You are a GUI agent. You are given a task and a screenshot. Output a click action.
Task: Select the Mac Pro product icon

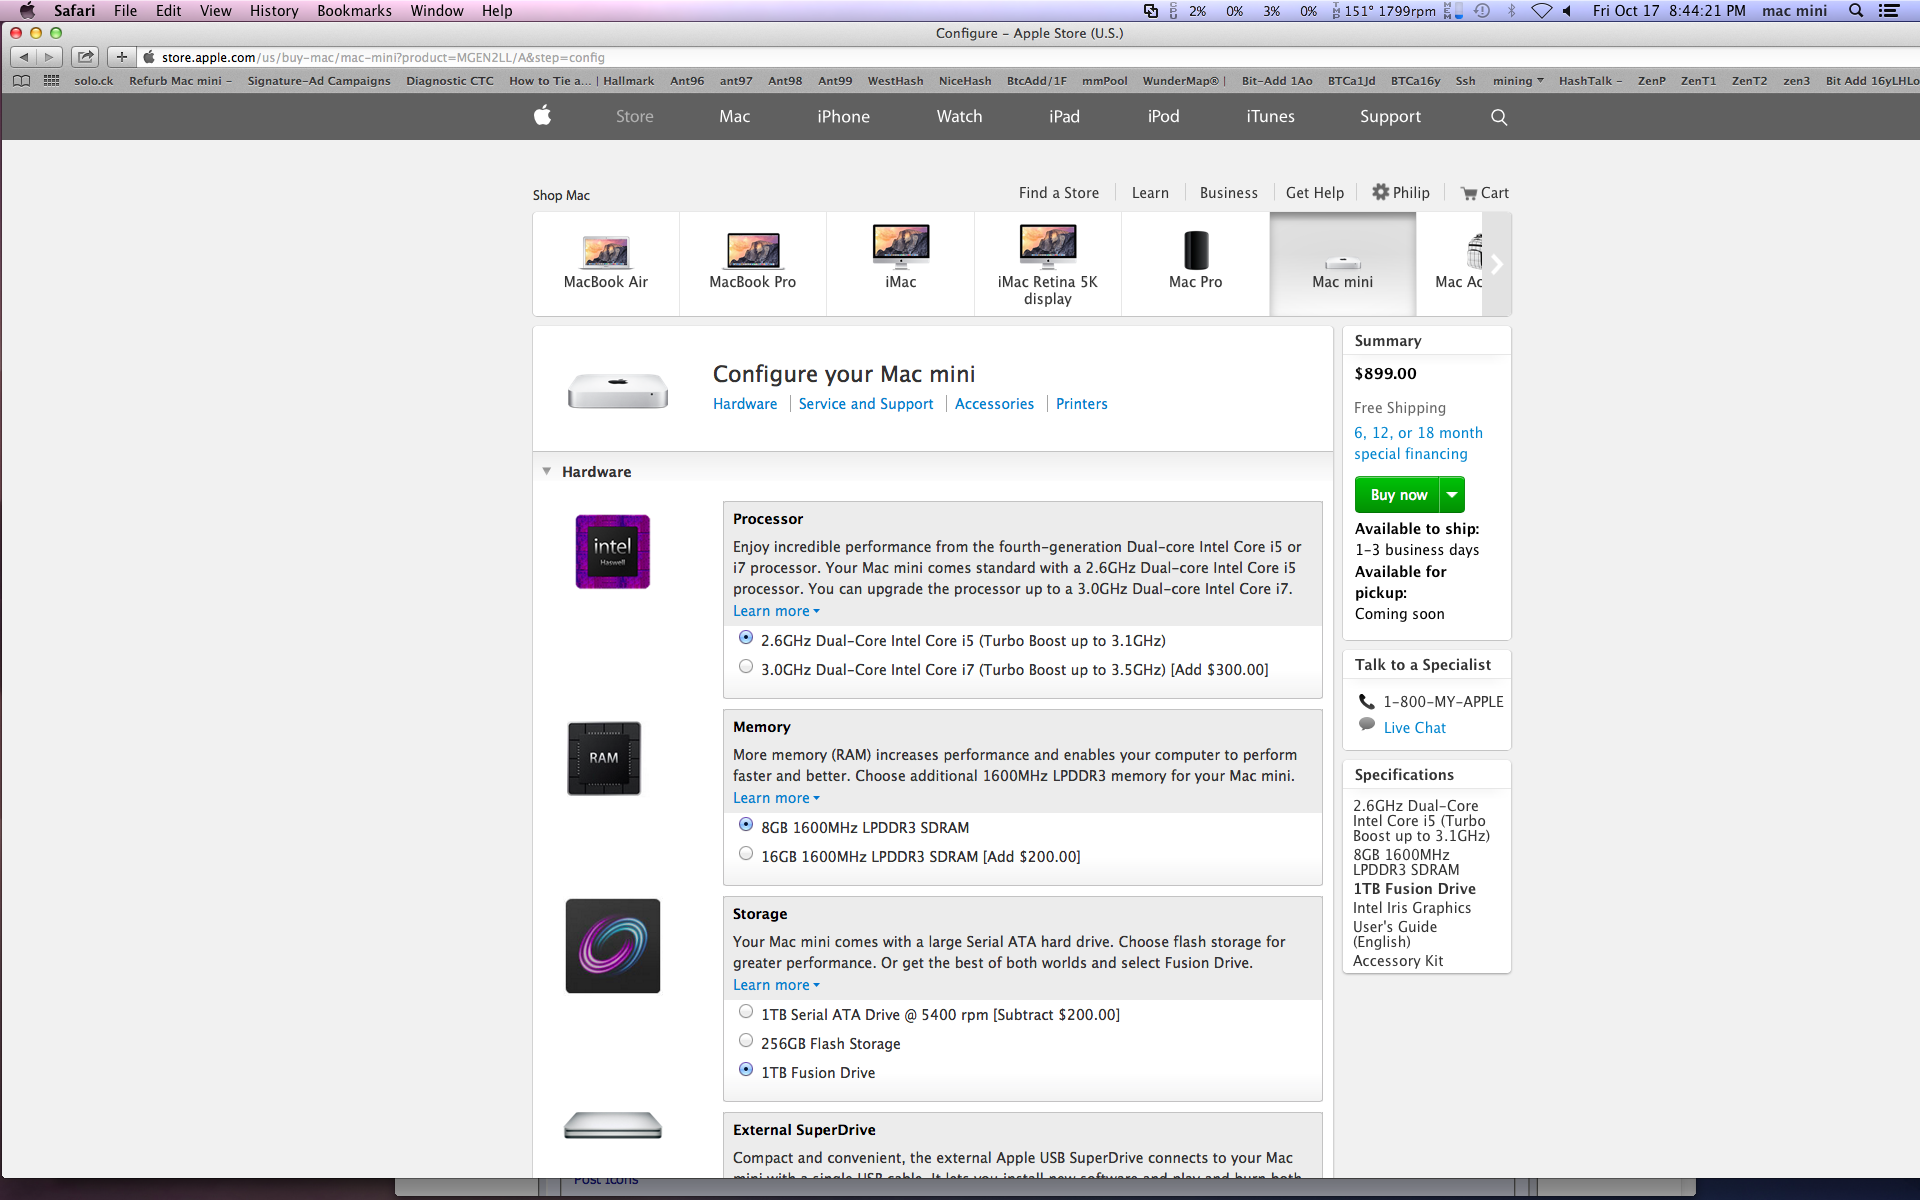1195,251
